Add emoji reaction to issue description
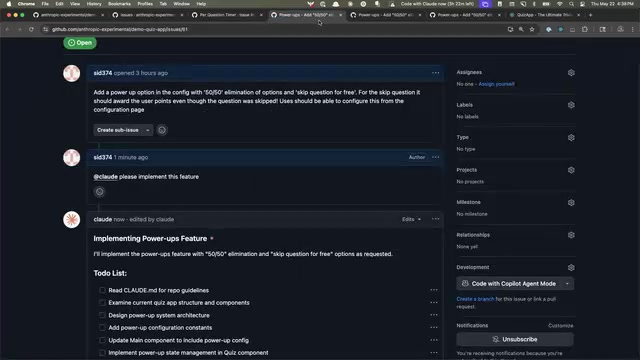Image resolution: width=640 pixels, height=360 pixels. (x=162, y=130)
